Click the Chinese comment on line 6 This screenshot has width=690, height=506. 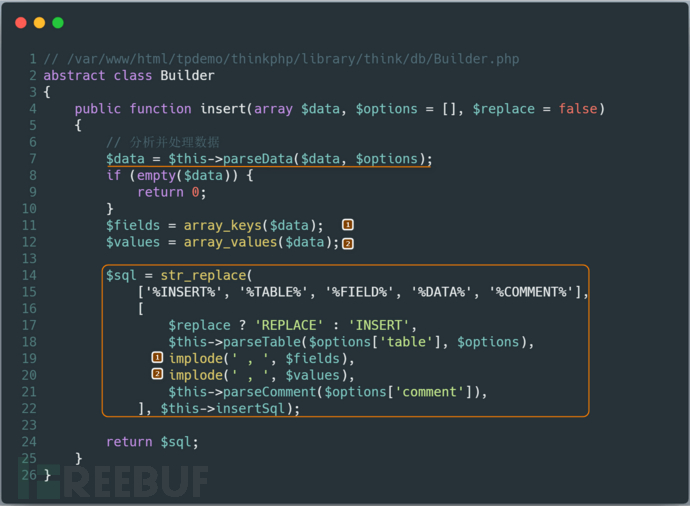pos(163,142)
